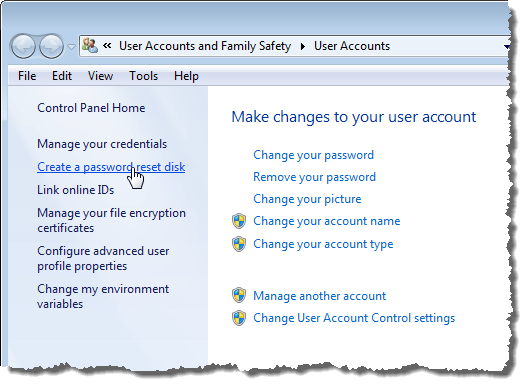This screenshot has width=528, height=386.
Task: Select User Accounts and Family Safety breadcrumb
Action: click(x=205, y=46)
